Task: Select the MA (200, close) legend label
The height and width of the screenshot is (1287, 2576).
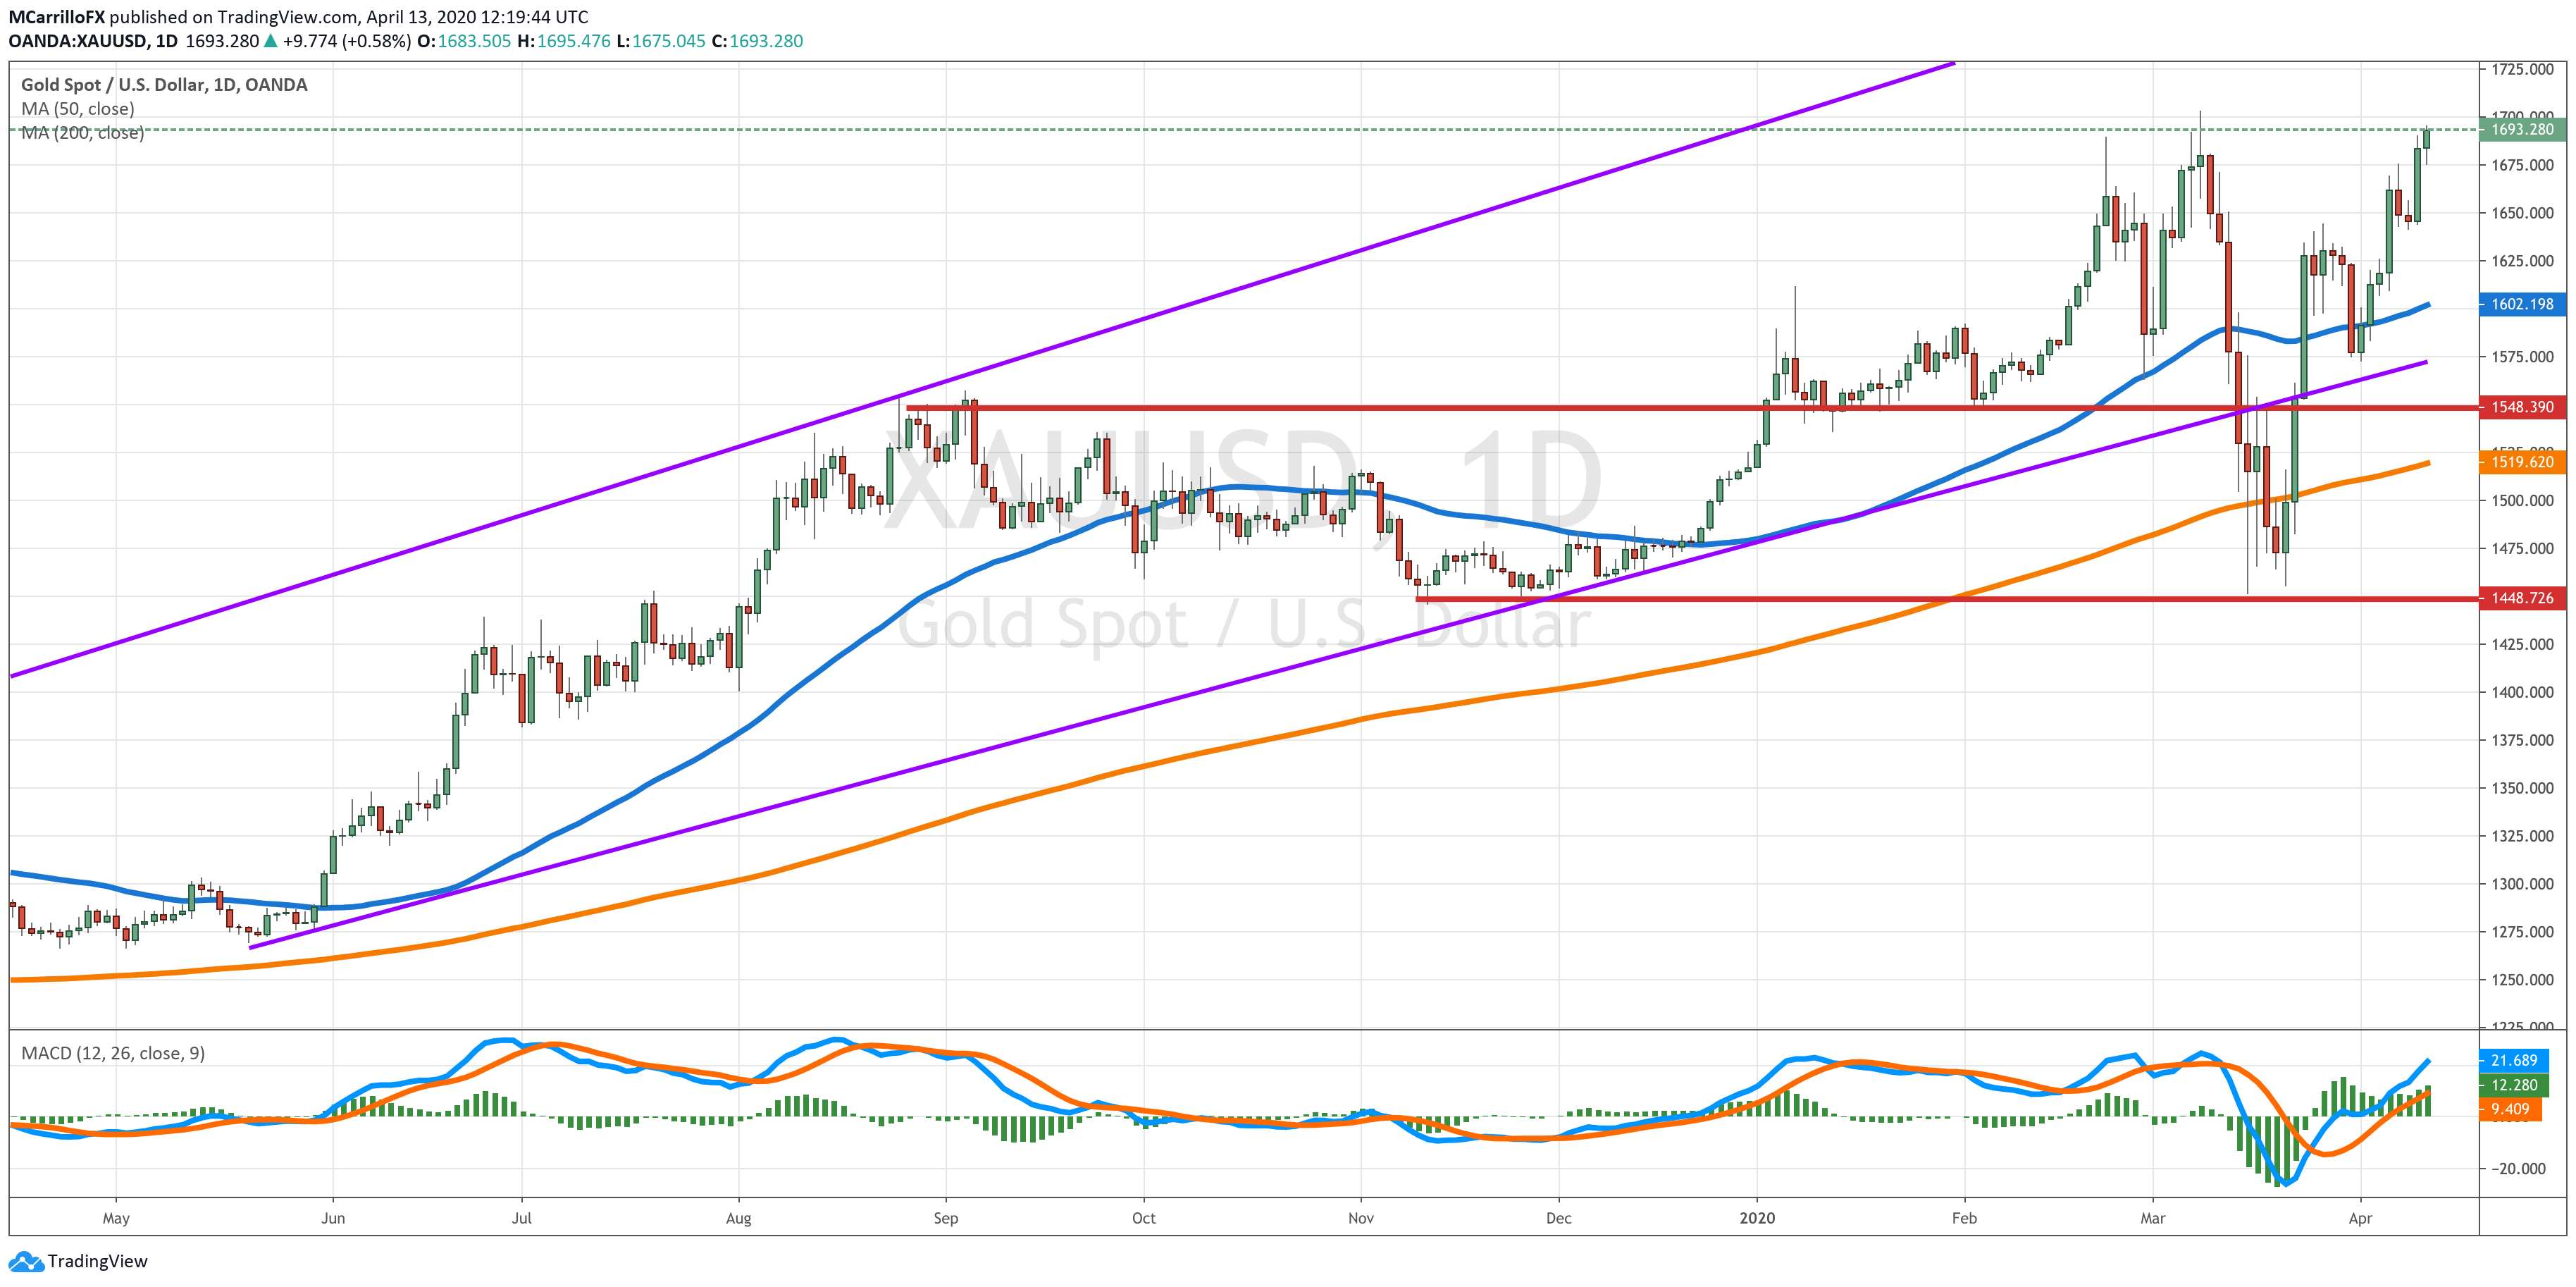Action: point(82,133)
